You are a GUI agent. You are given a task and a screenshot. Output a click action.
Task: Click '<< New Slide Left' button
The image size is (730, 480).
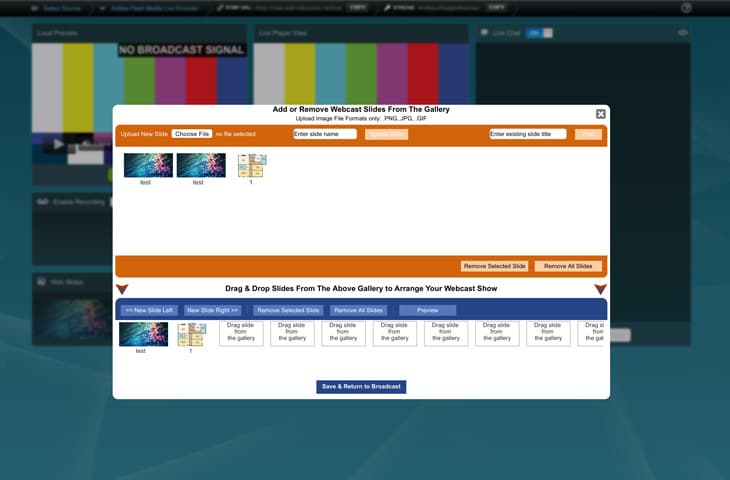point(149,310)
